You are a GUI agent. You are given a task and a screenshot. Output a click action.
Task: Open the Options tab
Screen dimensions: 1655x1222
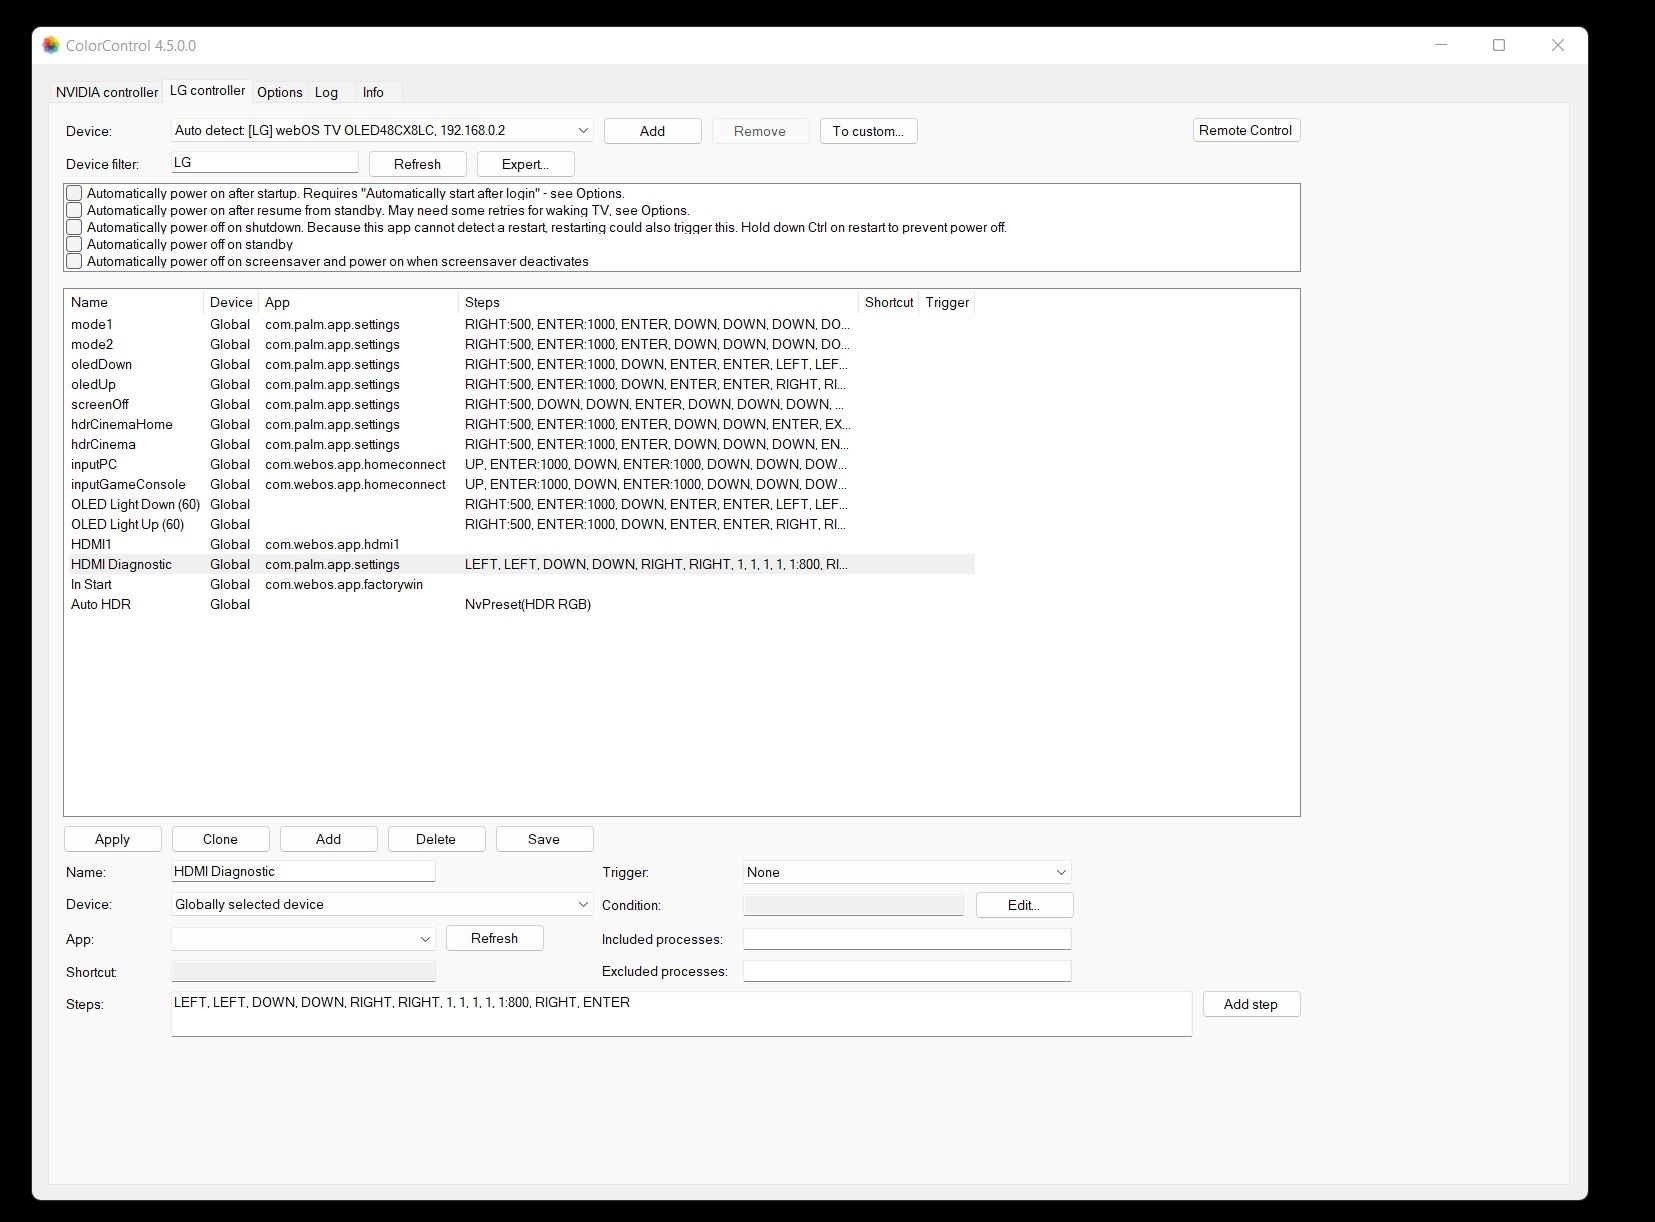(280, 92)
